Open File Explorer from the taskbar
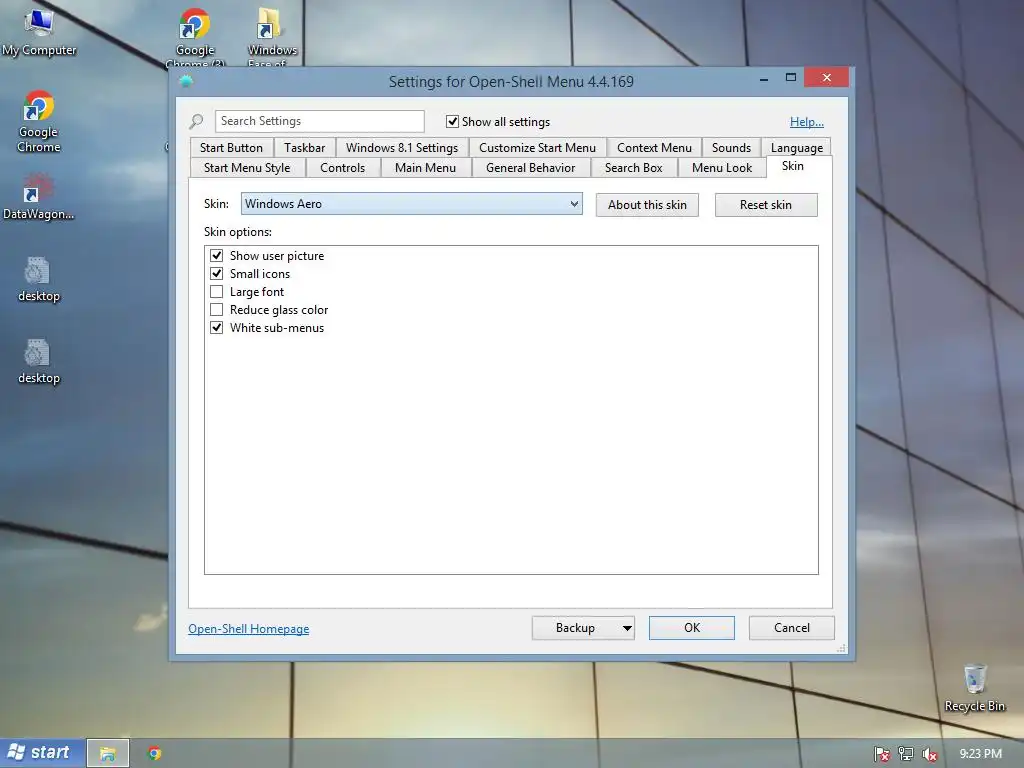Image resolution: width=1024 pixels, height=768 pixels. click(108, 754)
